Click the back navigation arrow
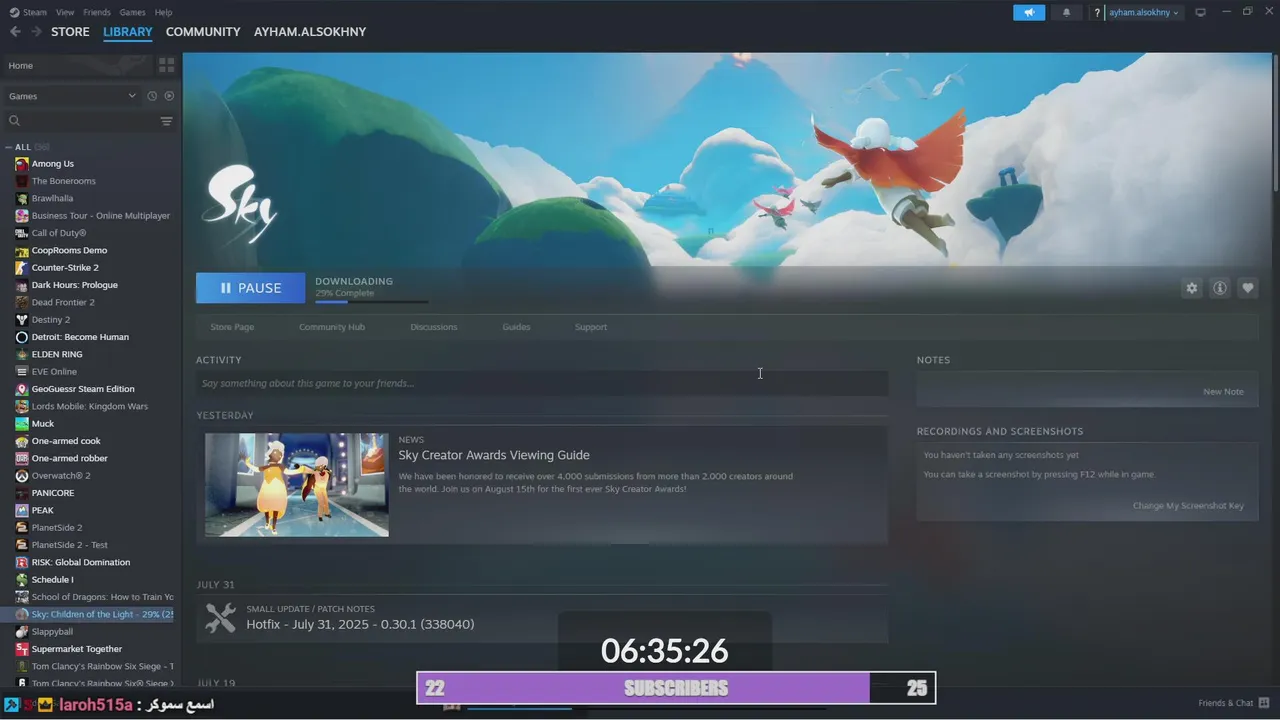The image size is (1280, 720). coord(15,32)
